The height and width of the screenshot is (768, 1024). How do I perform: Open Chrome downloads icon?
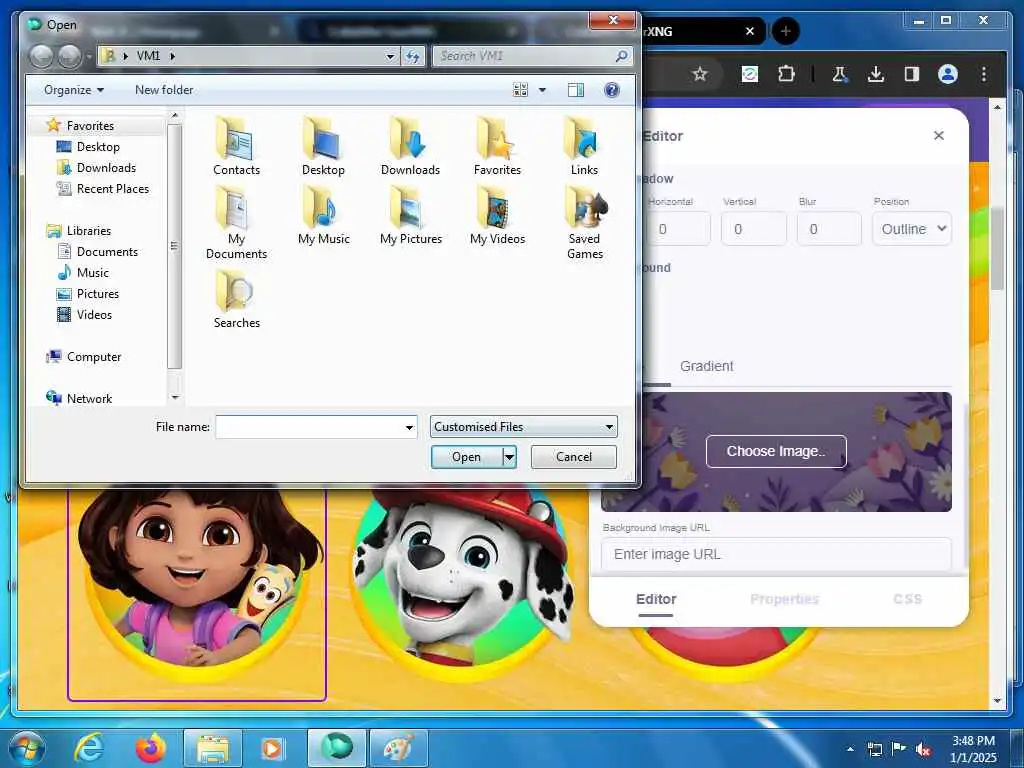tap(876, 74)
